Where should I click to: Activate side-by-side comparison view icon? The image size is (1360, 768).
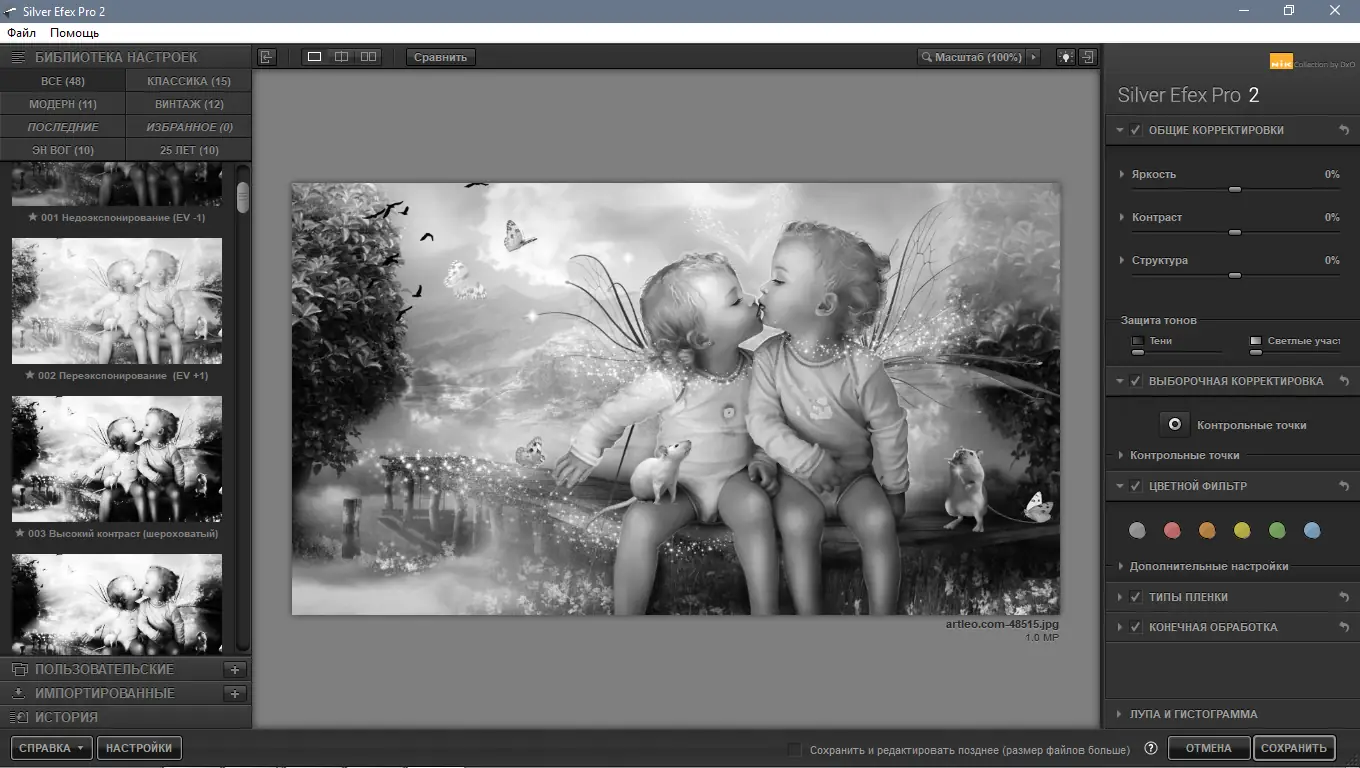tap(368, 57)
